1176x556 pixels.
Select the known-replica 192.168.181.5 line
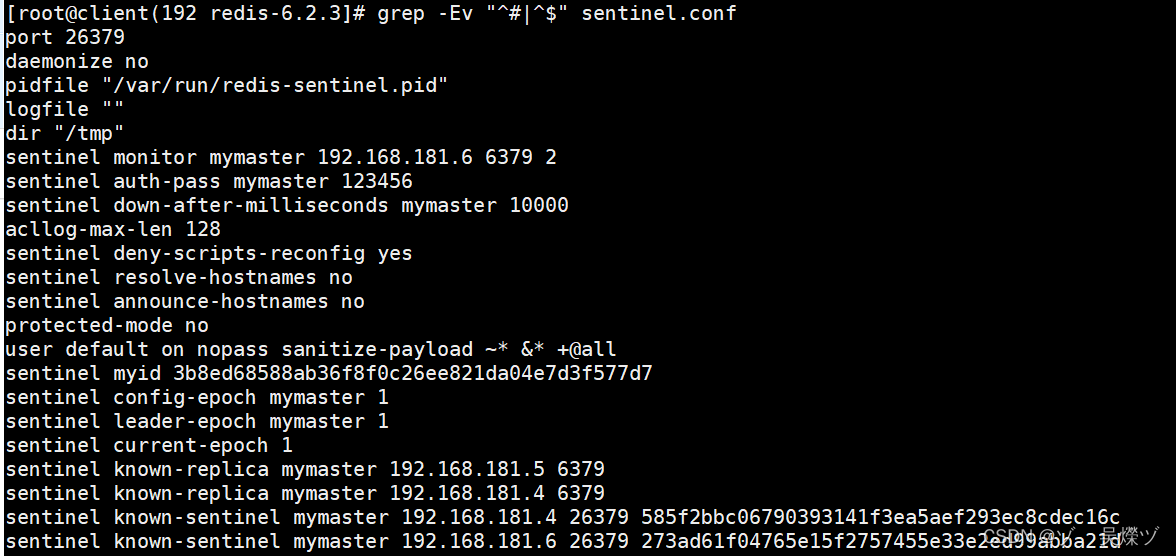coord(304,470)
